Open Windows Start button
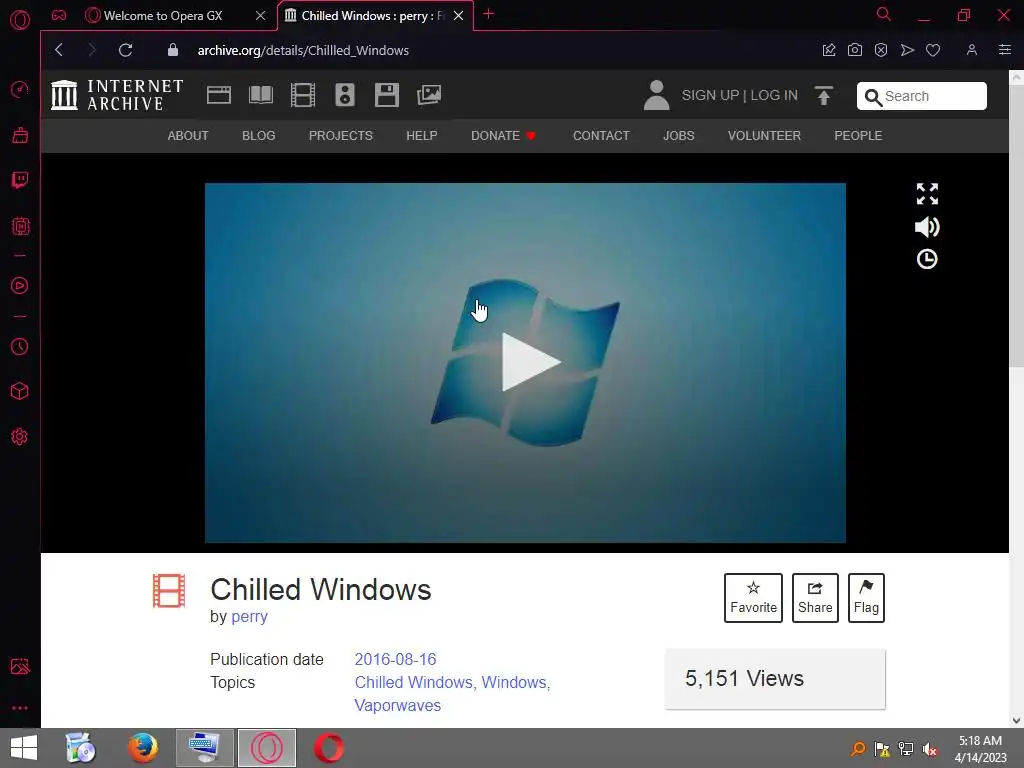 (x=24, y=748)
